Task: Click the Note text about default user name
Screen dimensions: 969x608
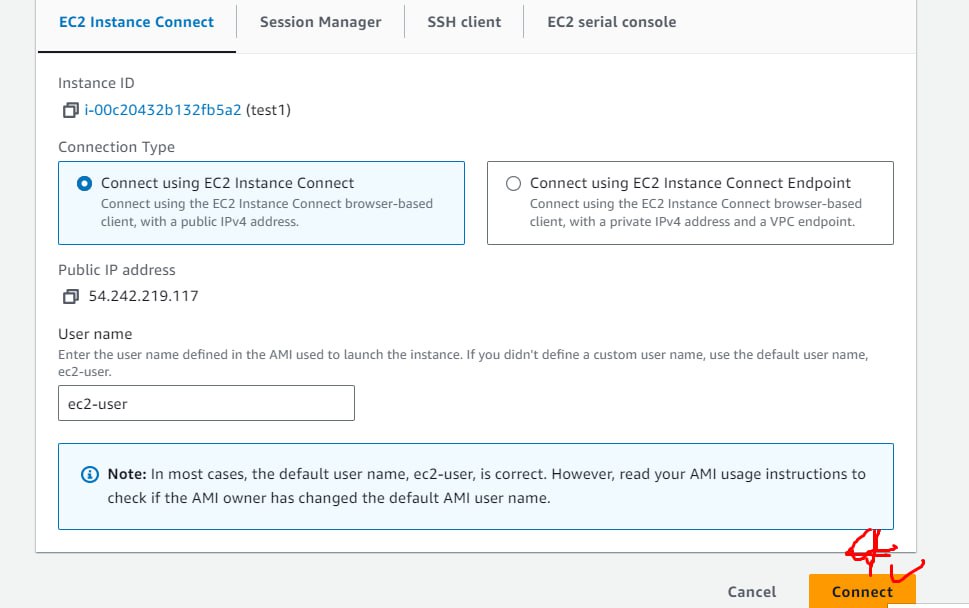Action: pos(486,486)
